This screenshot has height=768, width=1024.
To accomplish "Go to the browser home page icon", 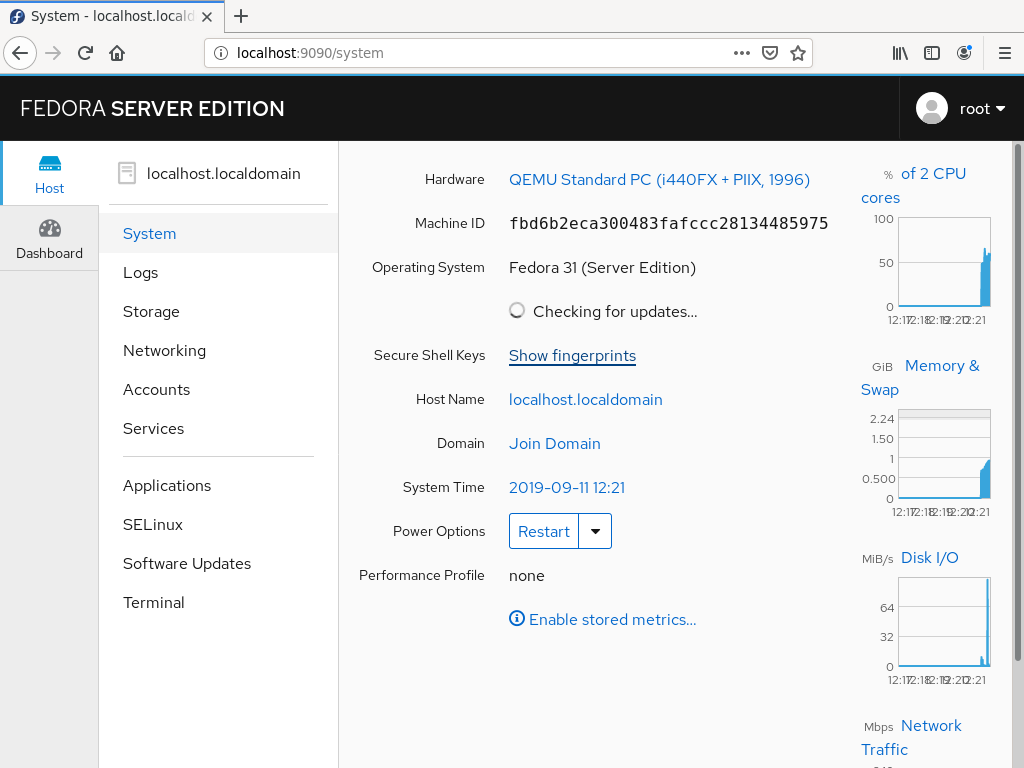I will point(117,53).
